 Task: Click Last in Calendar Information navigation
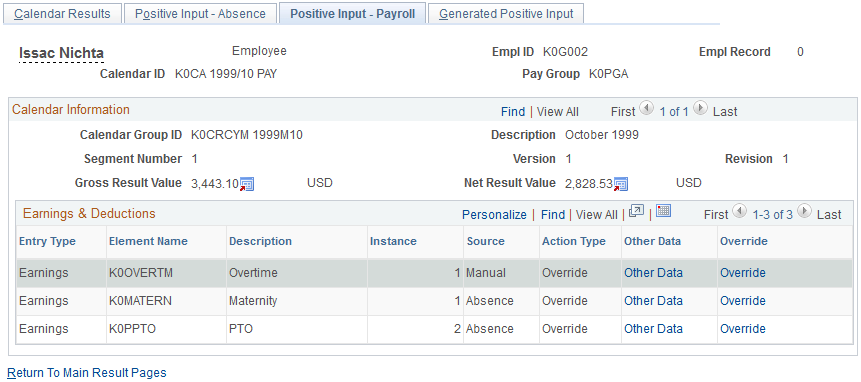pyautogui.click(x=725, y=112)
